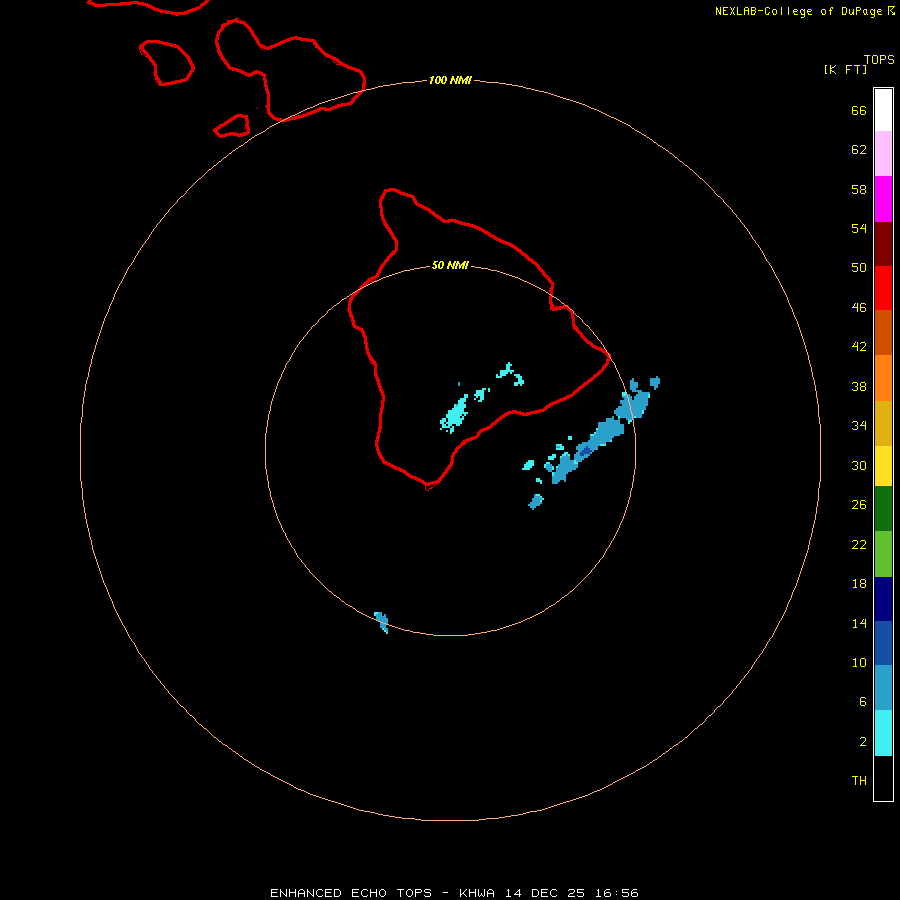Click the [K FT] units label
This screenshot has width=900, height=900.
(x=845, y=69)
